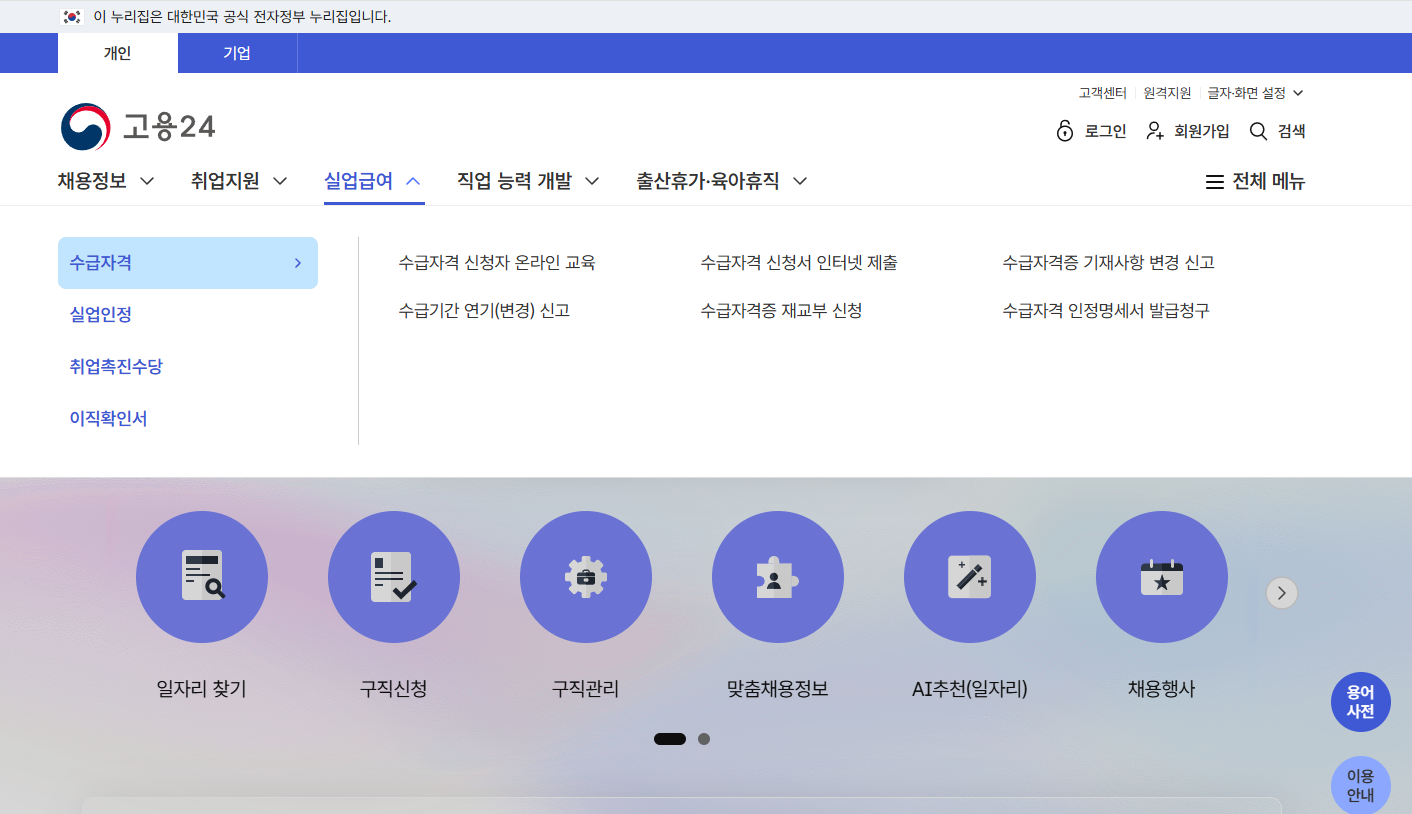Select the second carousel indicator dot
Image resolution: width=1412 pixels, height=814 pixels.
coord(704,739)
